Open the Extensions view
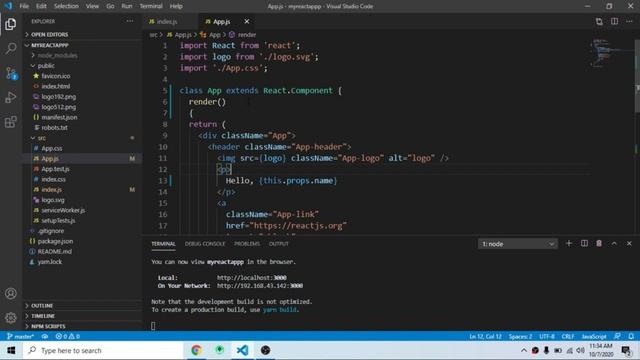The image size is (640, 360). 11,122
